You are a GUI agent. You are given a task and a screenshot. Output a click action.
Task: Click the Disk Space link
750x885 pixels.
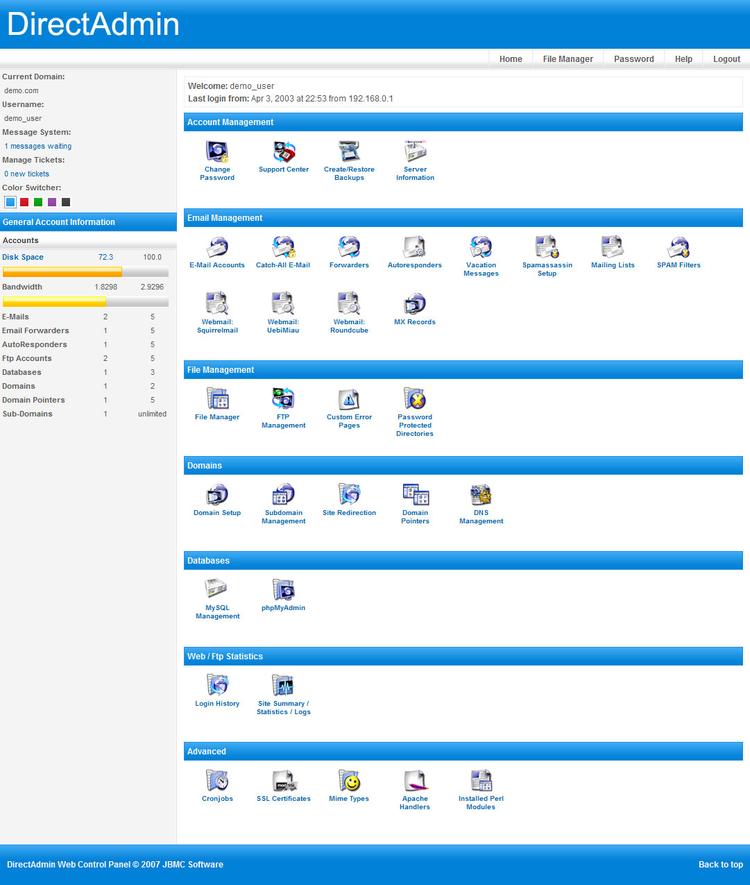pos(23,257)
